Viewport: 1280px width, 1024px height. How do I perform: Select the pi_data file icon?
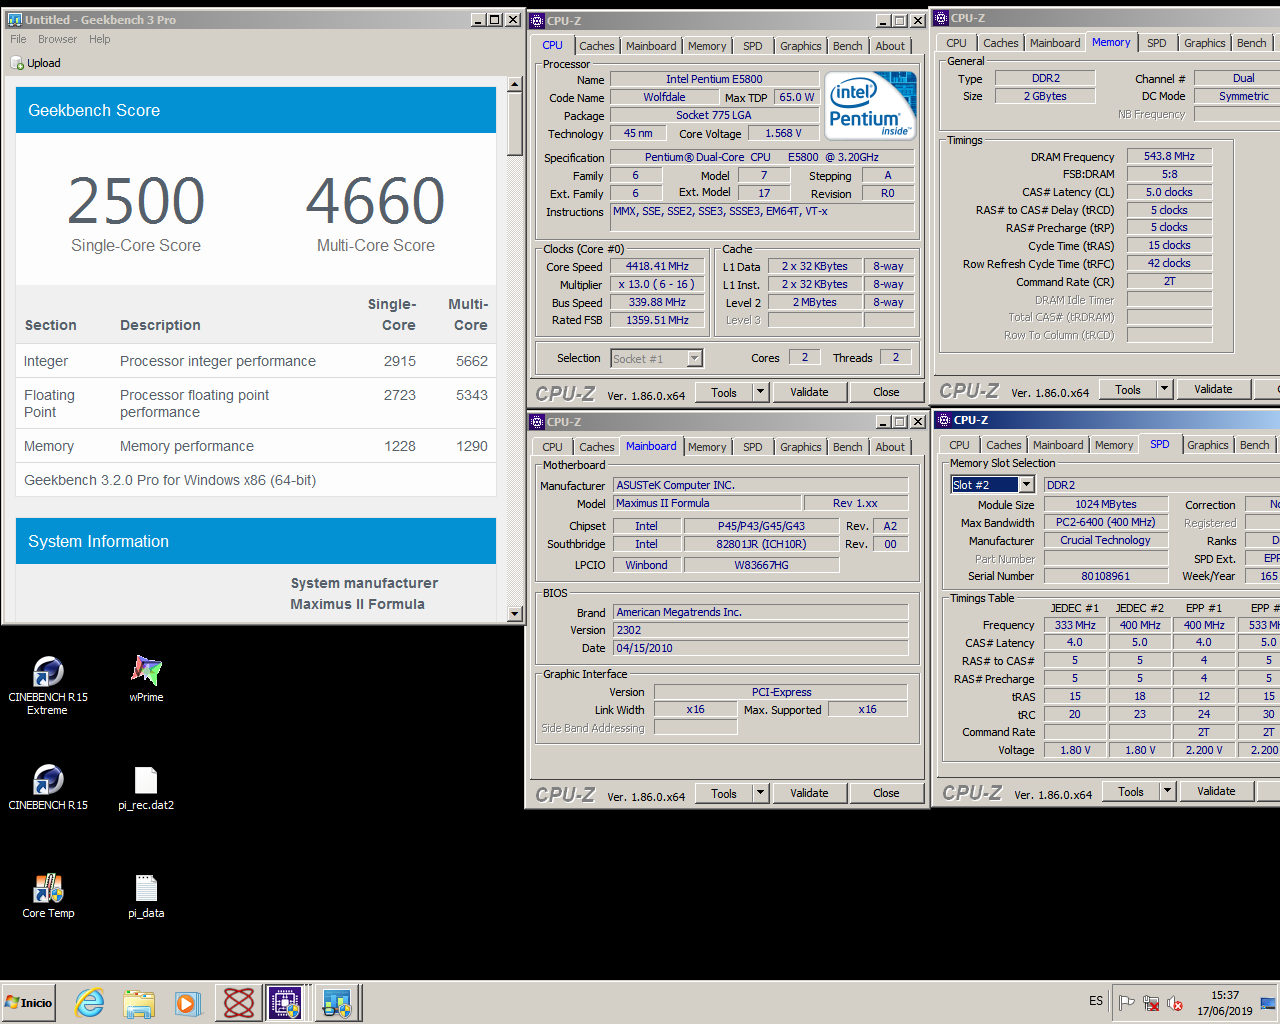pyautogui.click(x=146, y=894)
